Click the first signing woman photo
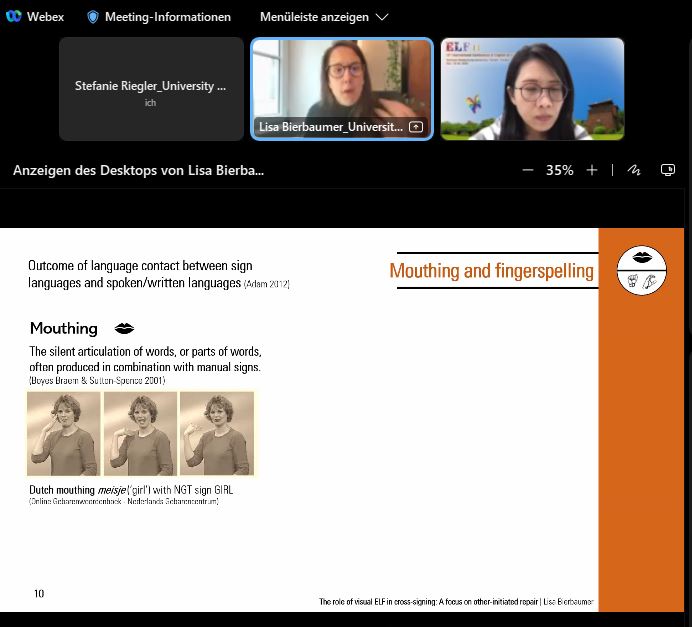Screen dimensions: 692x627 click(64, 433)
